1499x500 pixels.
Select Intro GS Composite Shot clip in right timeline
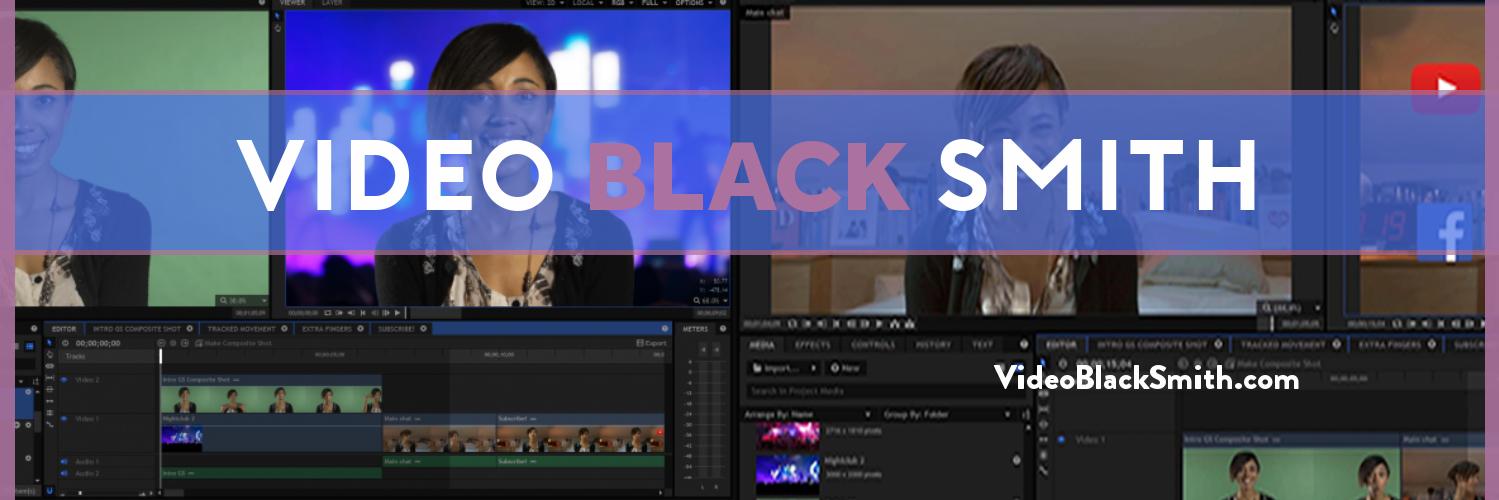(x=1291, y=466)
